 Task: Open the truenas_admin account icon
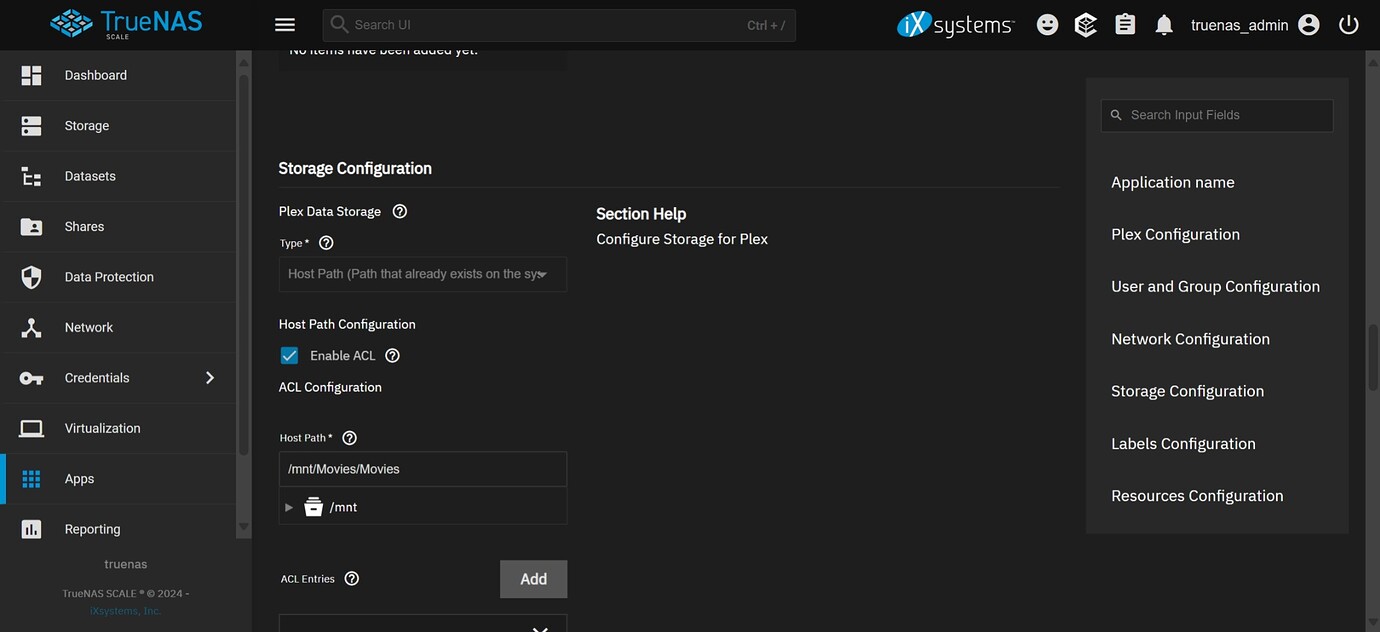point(1308,23)
